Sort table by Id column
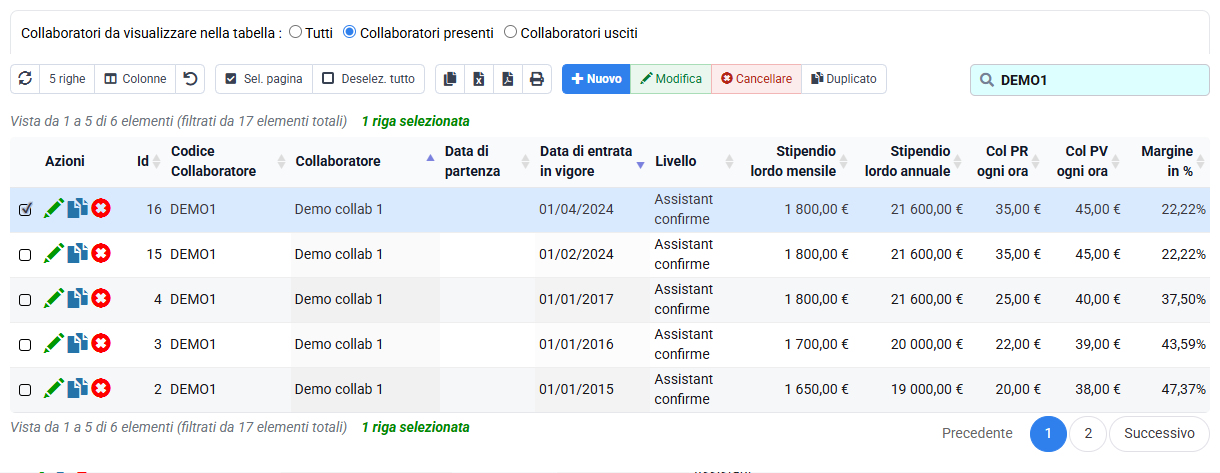This screenshot has width=1220, height=473. pyautogui.click(x=143, y=161)
